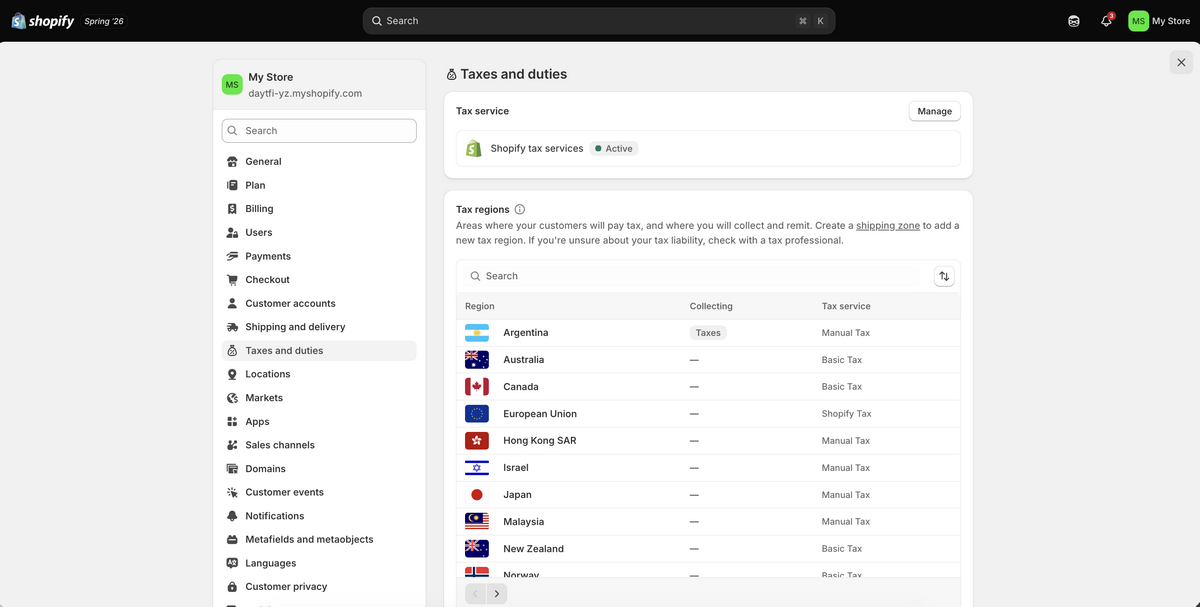This screenshot has width=1200, height=607.
Task: Click the Locations pin icon
Action: pyautogui.click(x=232, y=374)
